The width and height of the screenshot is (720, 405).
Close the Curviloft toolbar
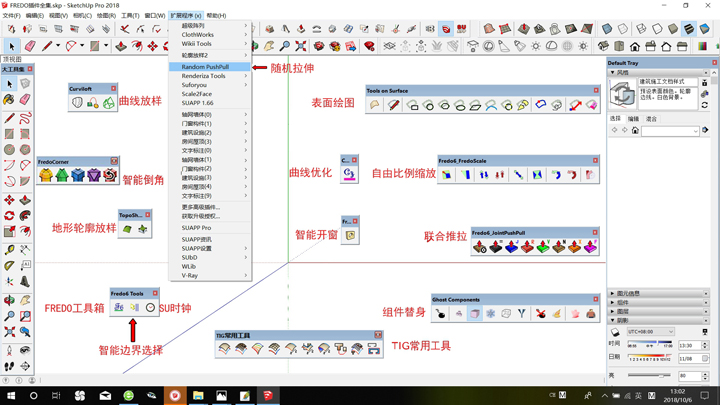[113, 88]
